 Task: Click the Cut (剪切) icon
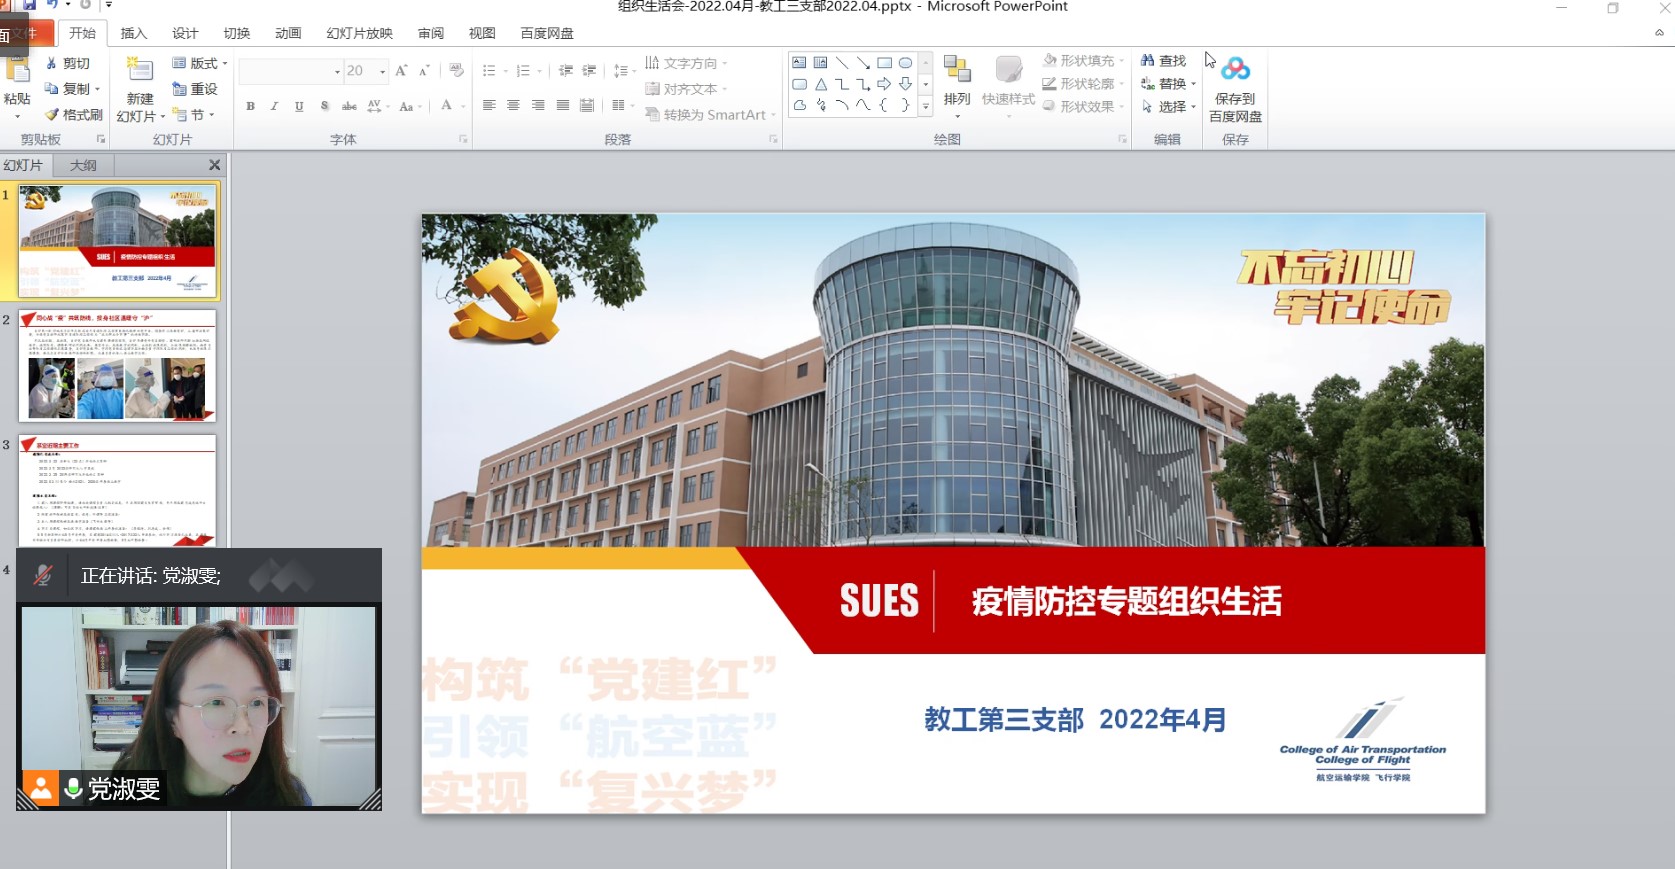[52, 63]
